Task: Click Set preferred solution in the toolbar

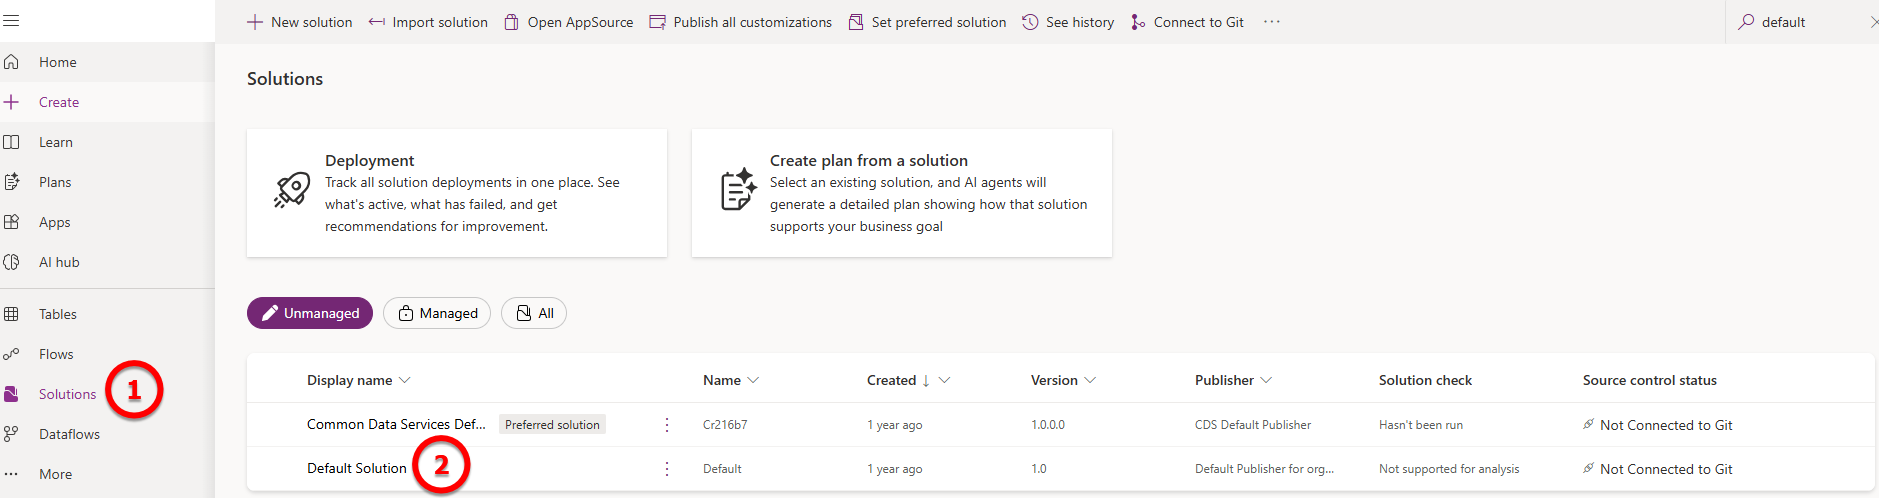Action: click(927, 22)
